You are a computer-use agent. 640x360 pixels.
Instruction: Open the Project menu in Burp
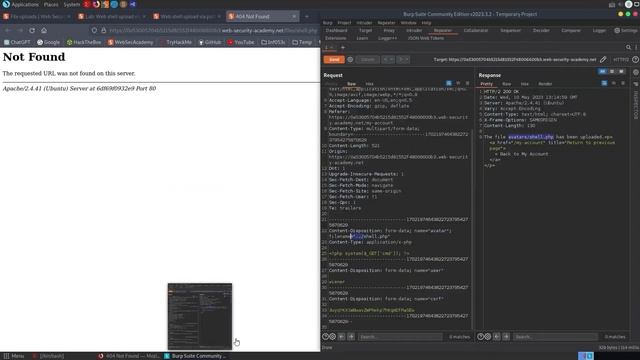pos(344,23)
